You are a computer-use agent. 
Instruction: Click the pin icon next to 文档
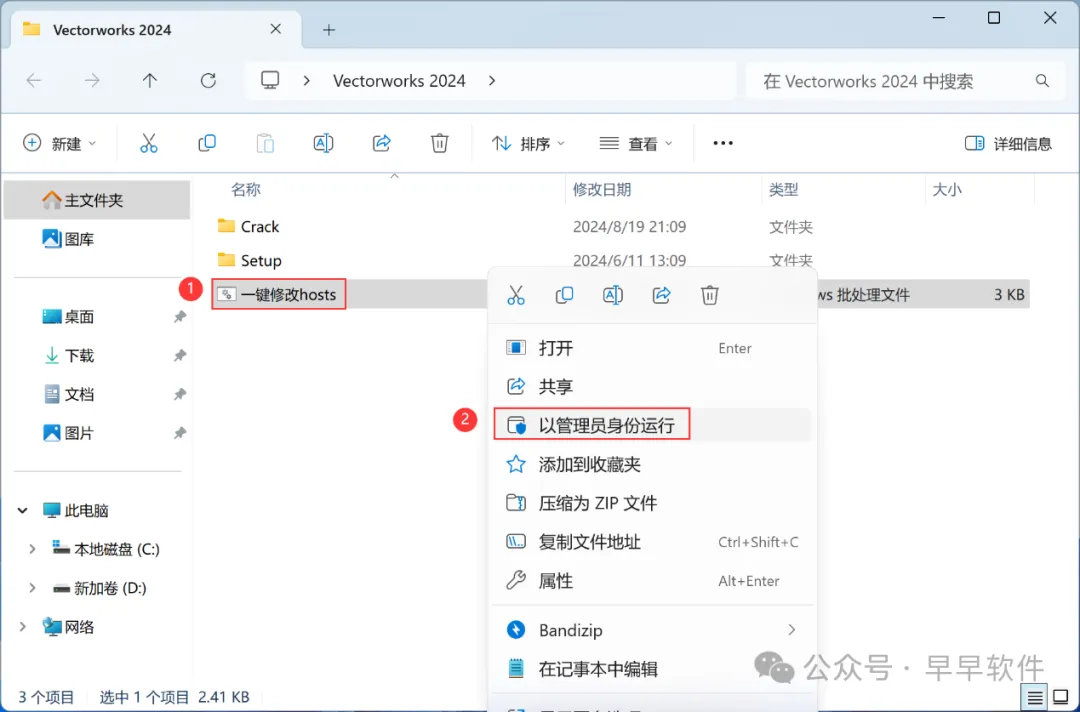pos(180,394)
